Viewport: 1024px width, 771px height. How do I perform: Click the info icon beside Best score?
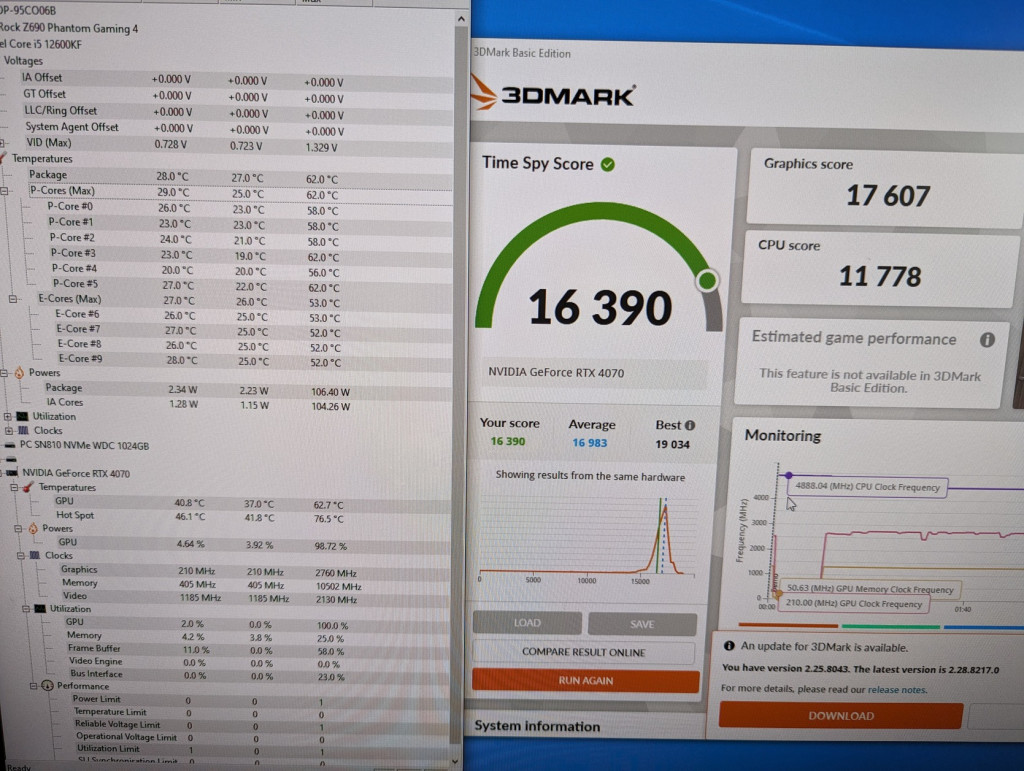(x=690, y=425)
